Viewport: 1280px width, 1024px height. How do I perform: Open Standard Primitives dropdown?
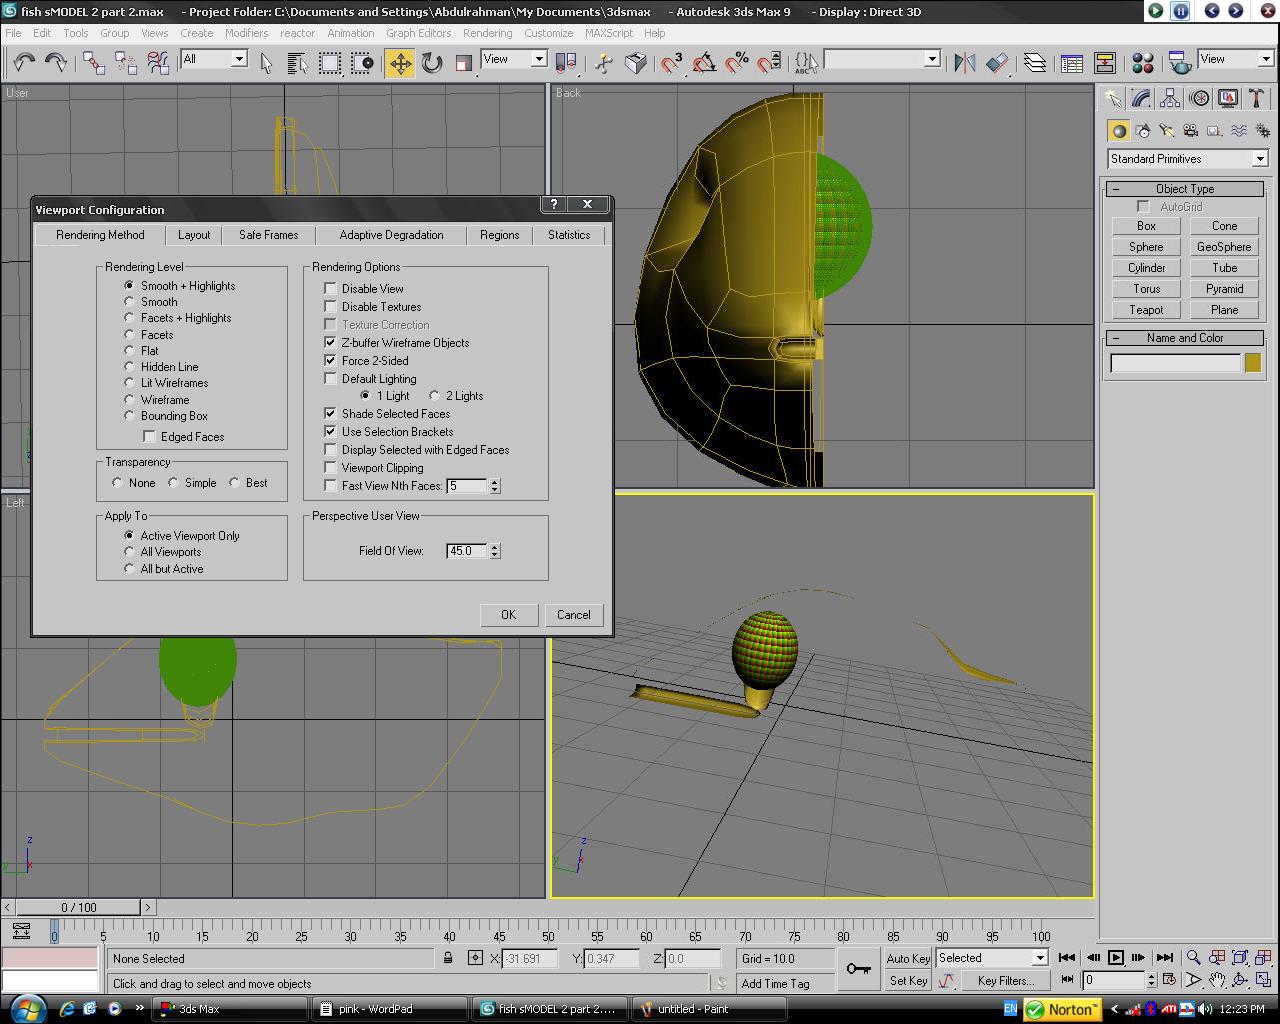click(x=1188, y=159)
